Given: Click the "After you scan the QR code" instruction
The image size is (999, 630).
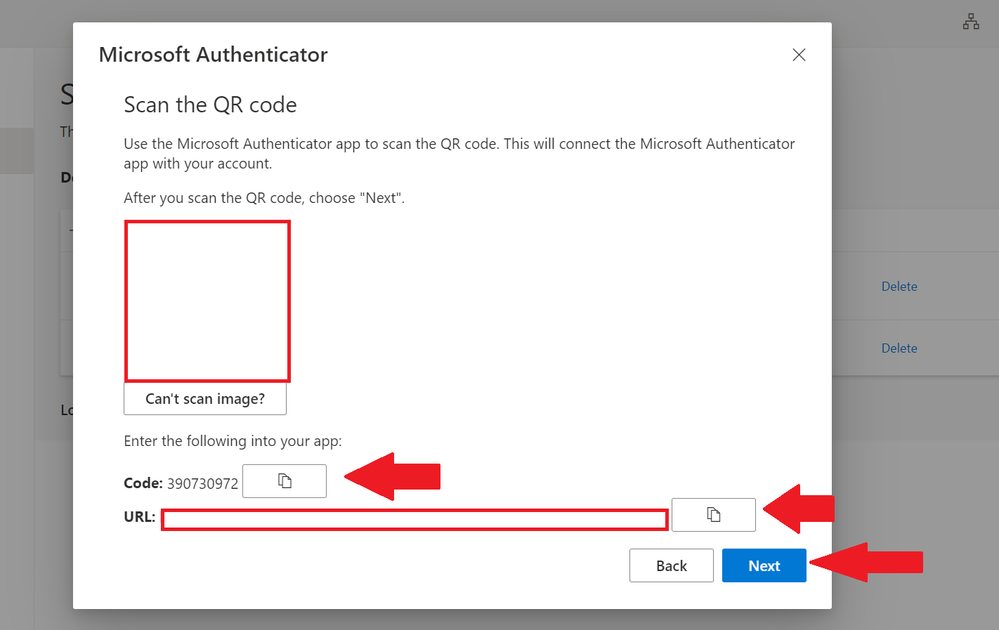Looking at the screenshot, I should tap(264, 198).
